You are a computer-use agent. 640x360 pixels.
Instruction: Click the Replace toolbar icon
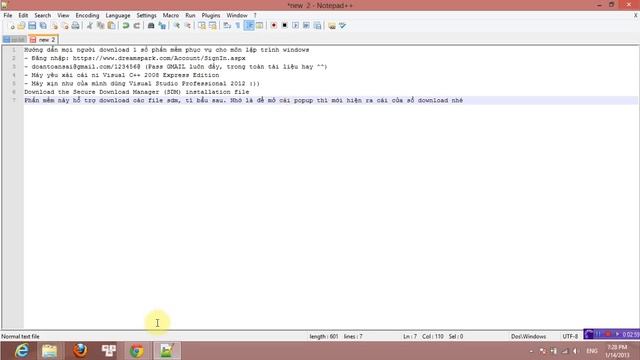pyautogui.click(x=162, y=26)
